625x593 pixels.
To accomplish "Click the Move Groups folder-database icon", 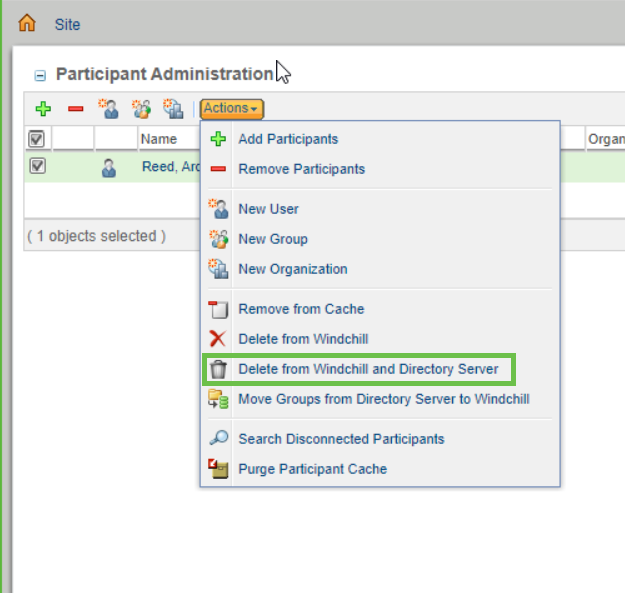I will (218, 399).
